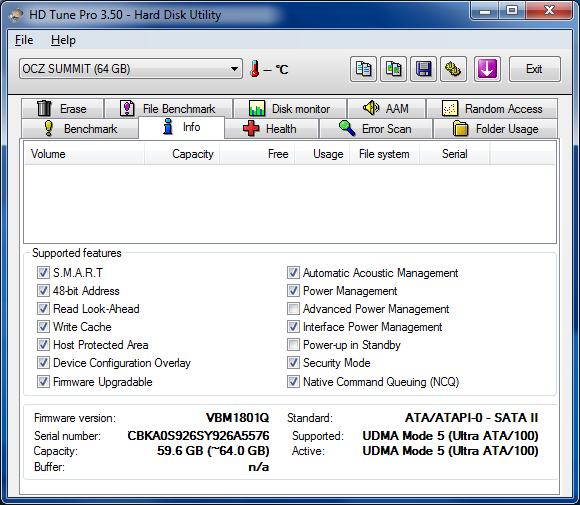Open the Folder Usage tab
Screen dimensions: 580x505
click(496, 128)
